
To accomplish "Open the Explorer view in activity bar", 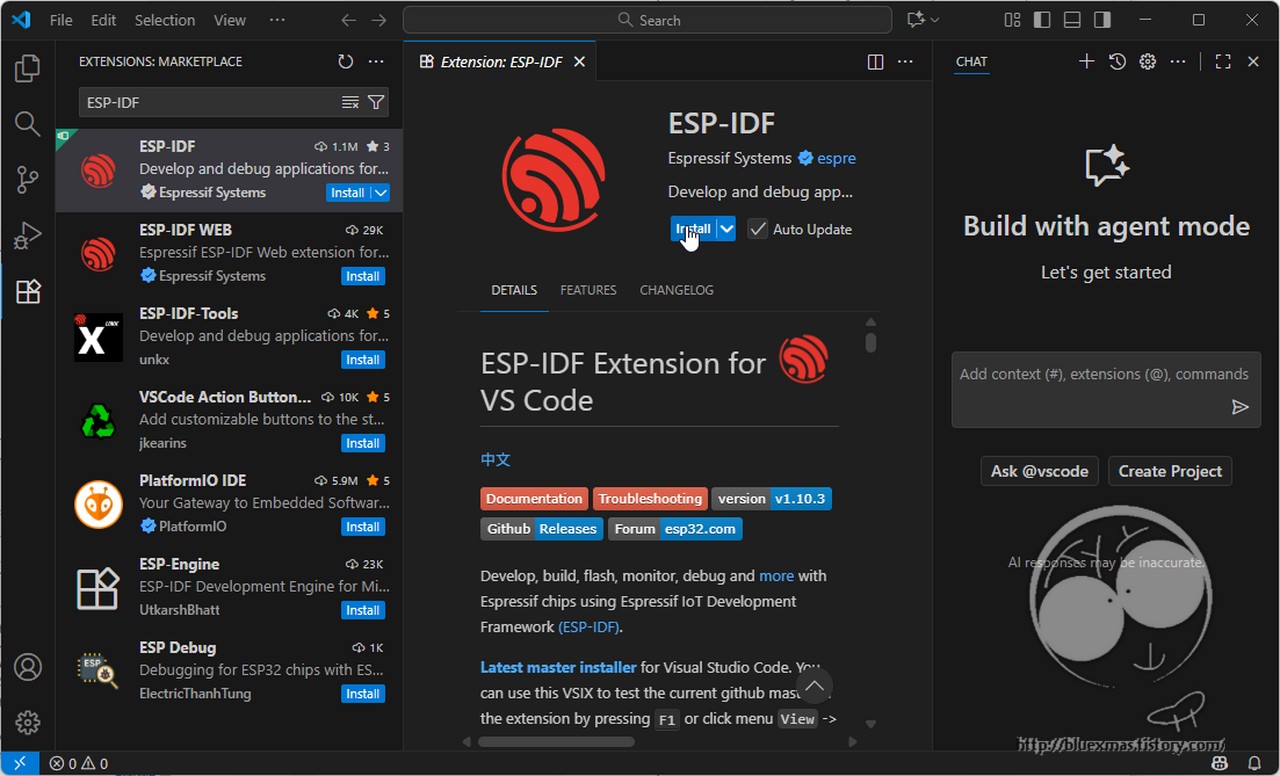I will (28, 68).
